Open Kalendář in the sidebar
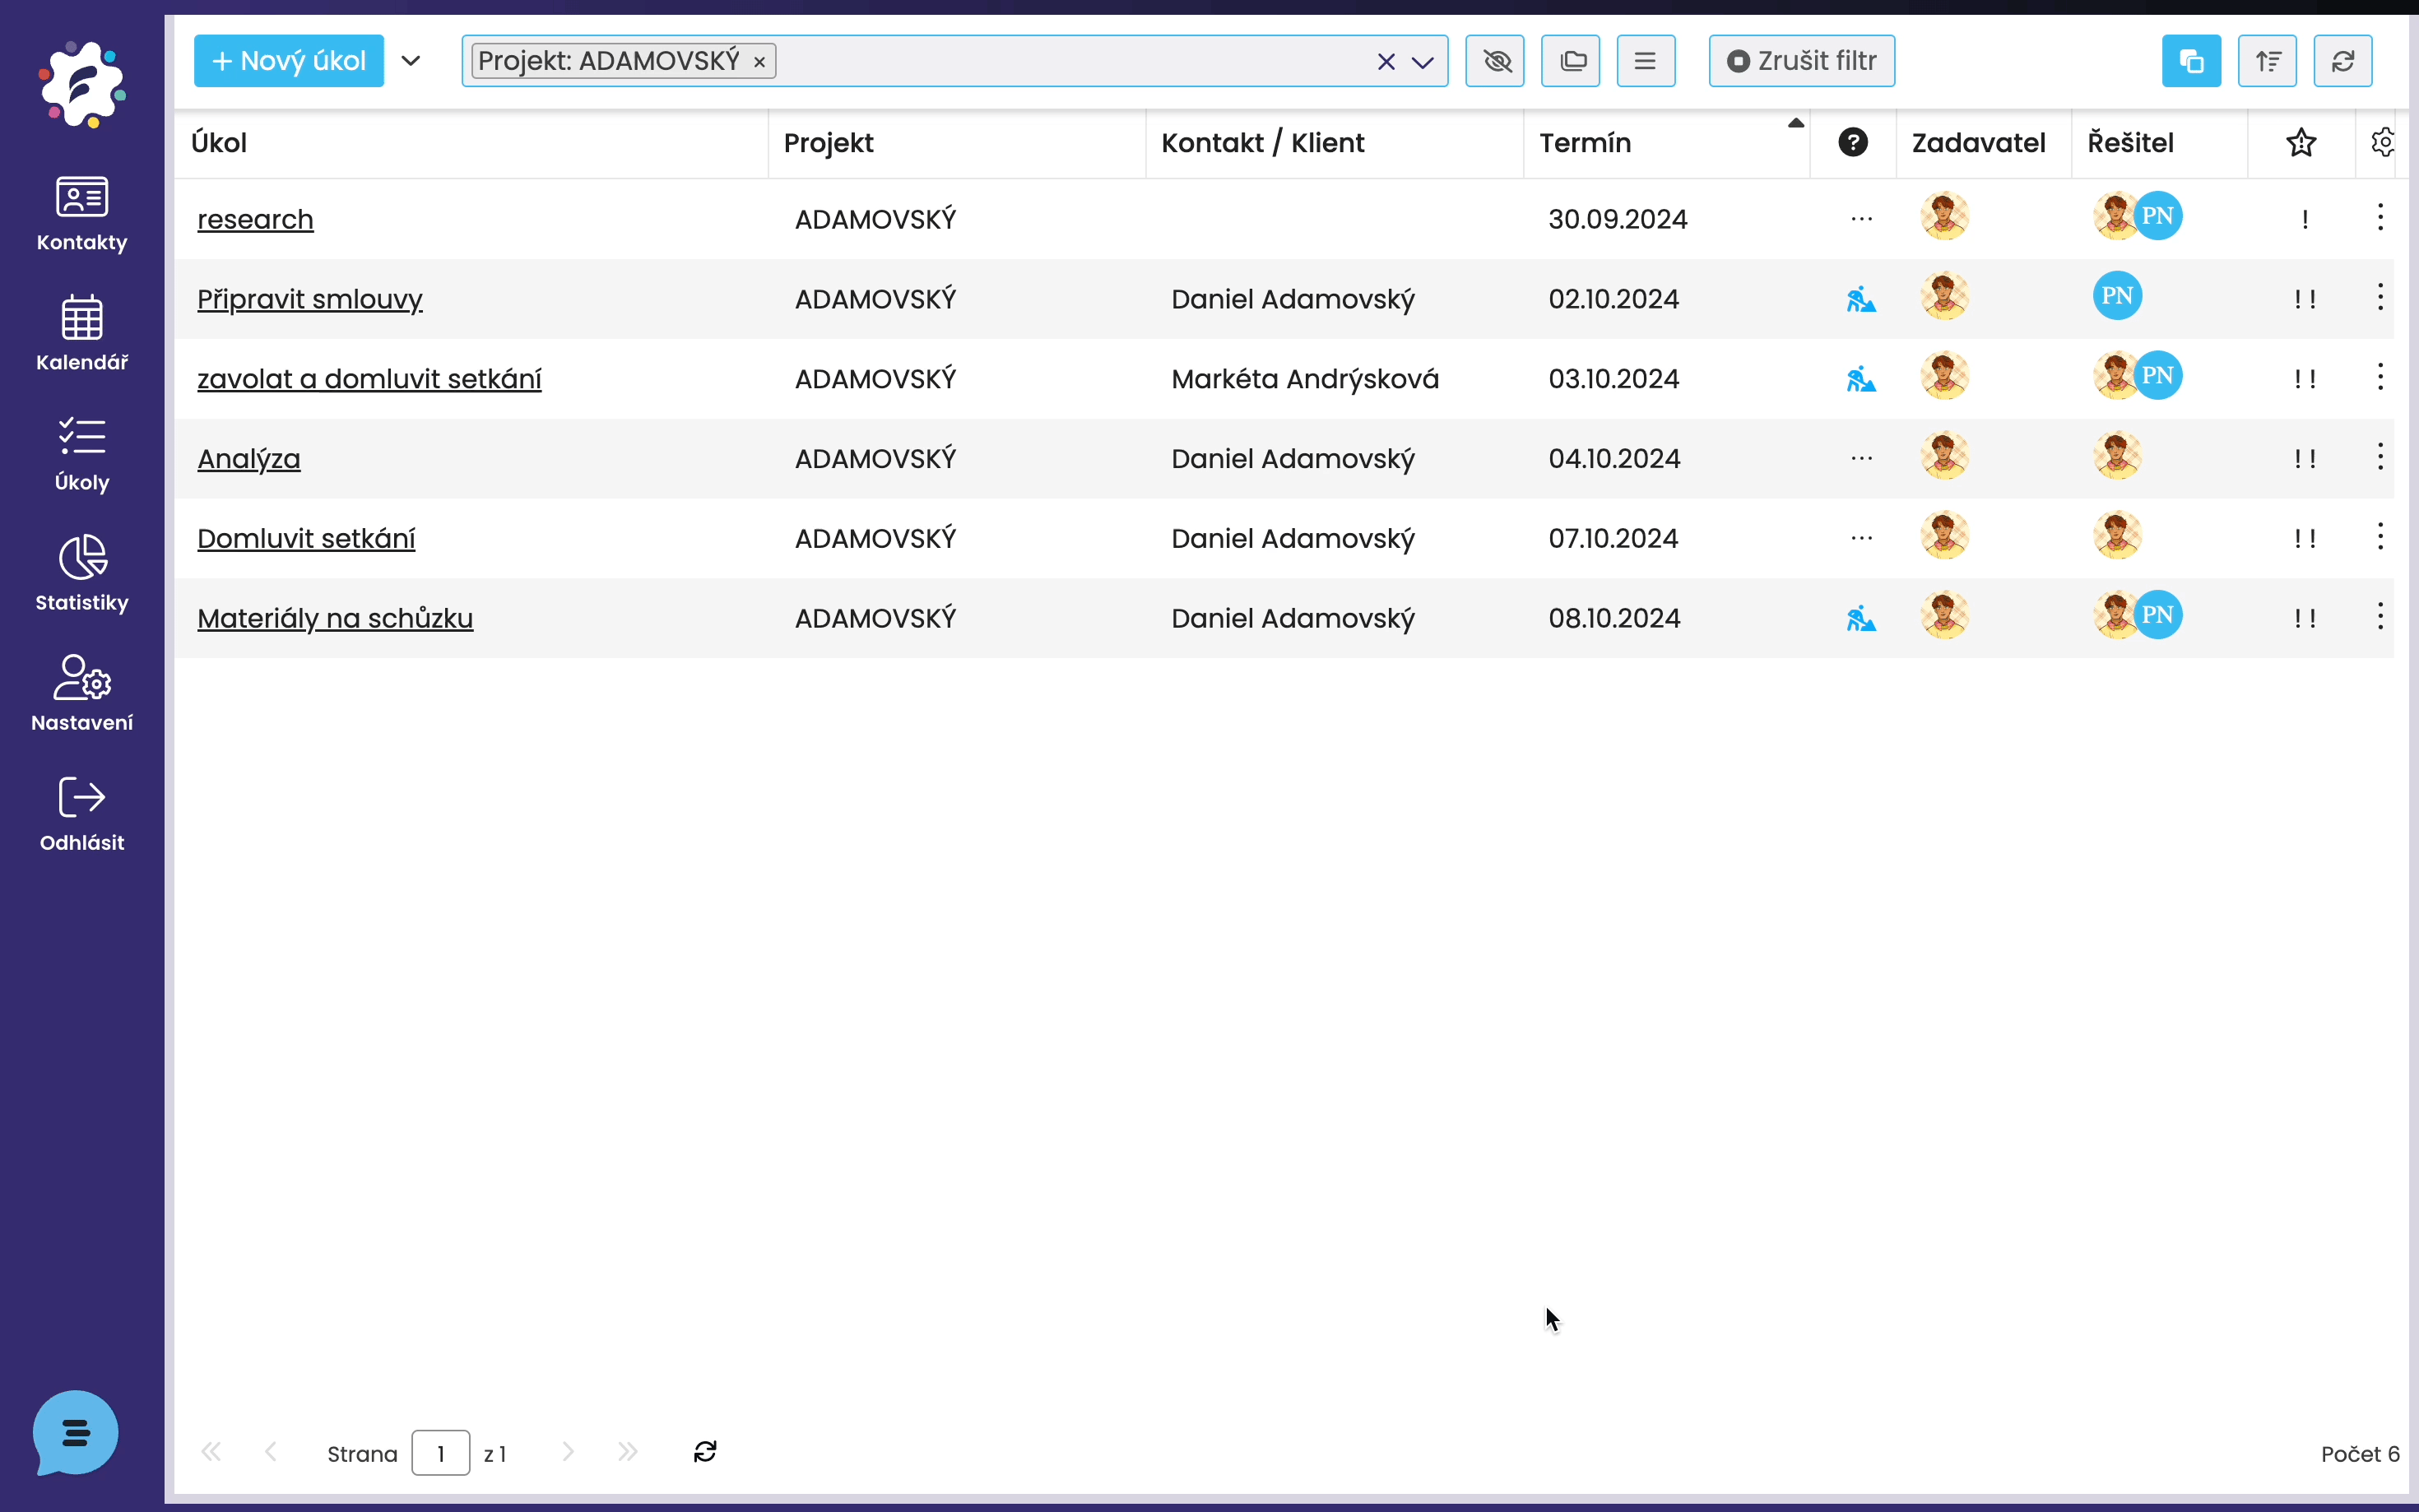 (82, 334)
